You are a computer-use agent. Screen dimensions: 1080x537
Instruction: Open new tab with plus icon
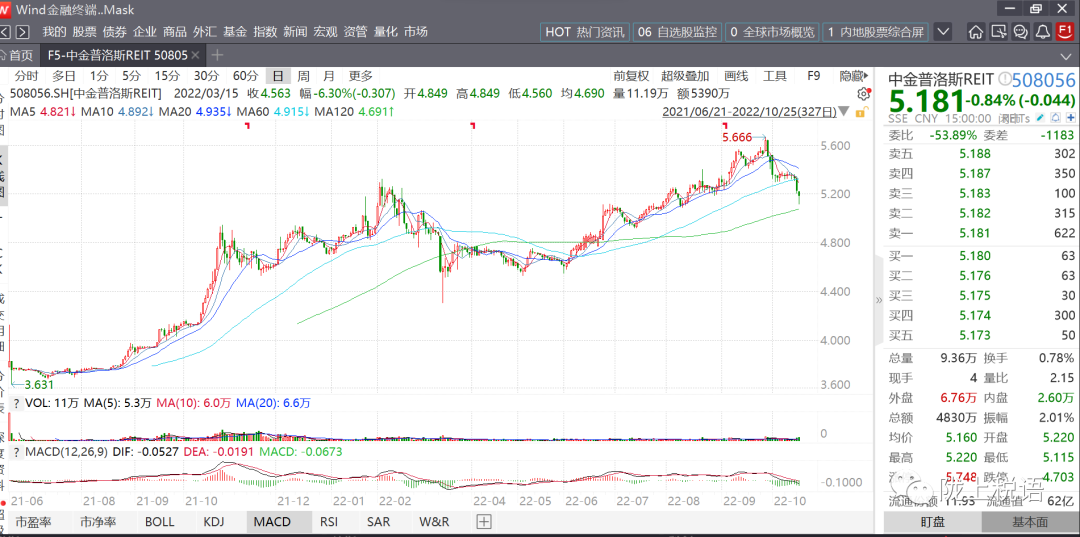pyautogui.click(x=218, y=55)
